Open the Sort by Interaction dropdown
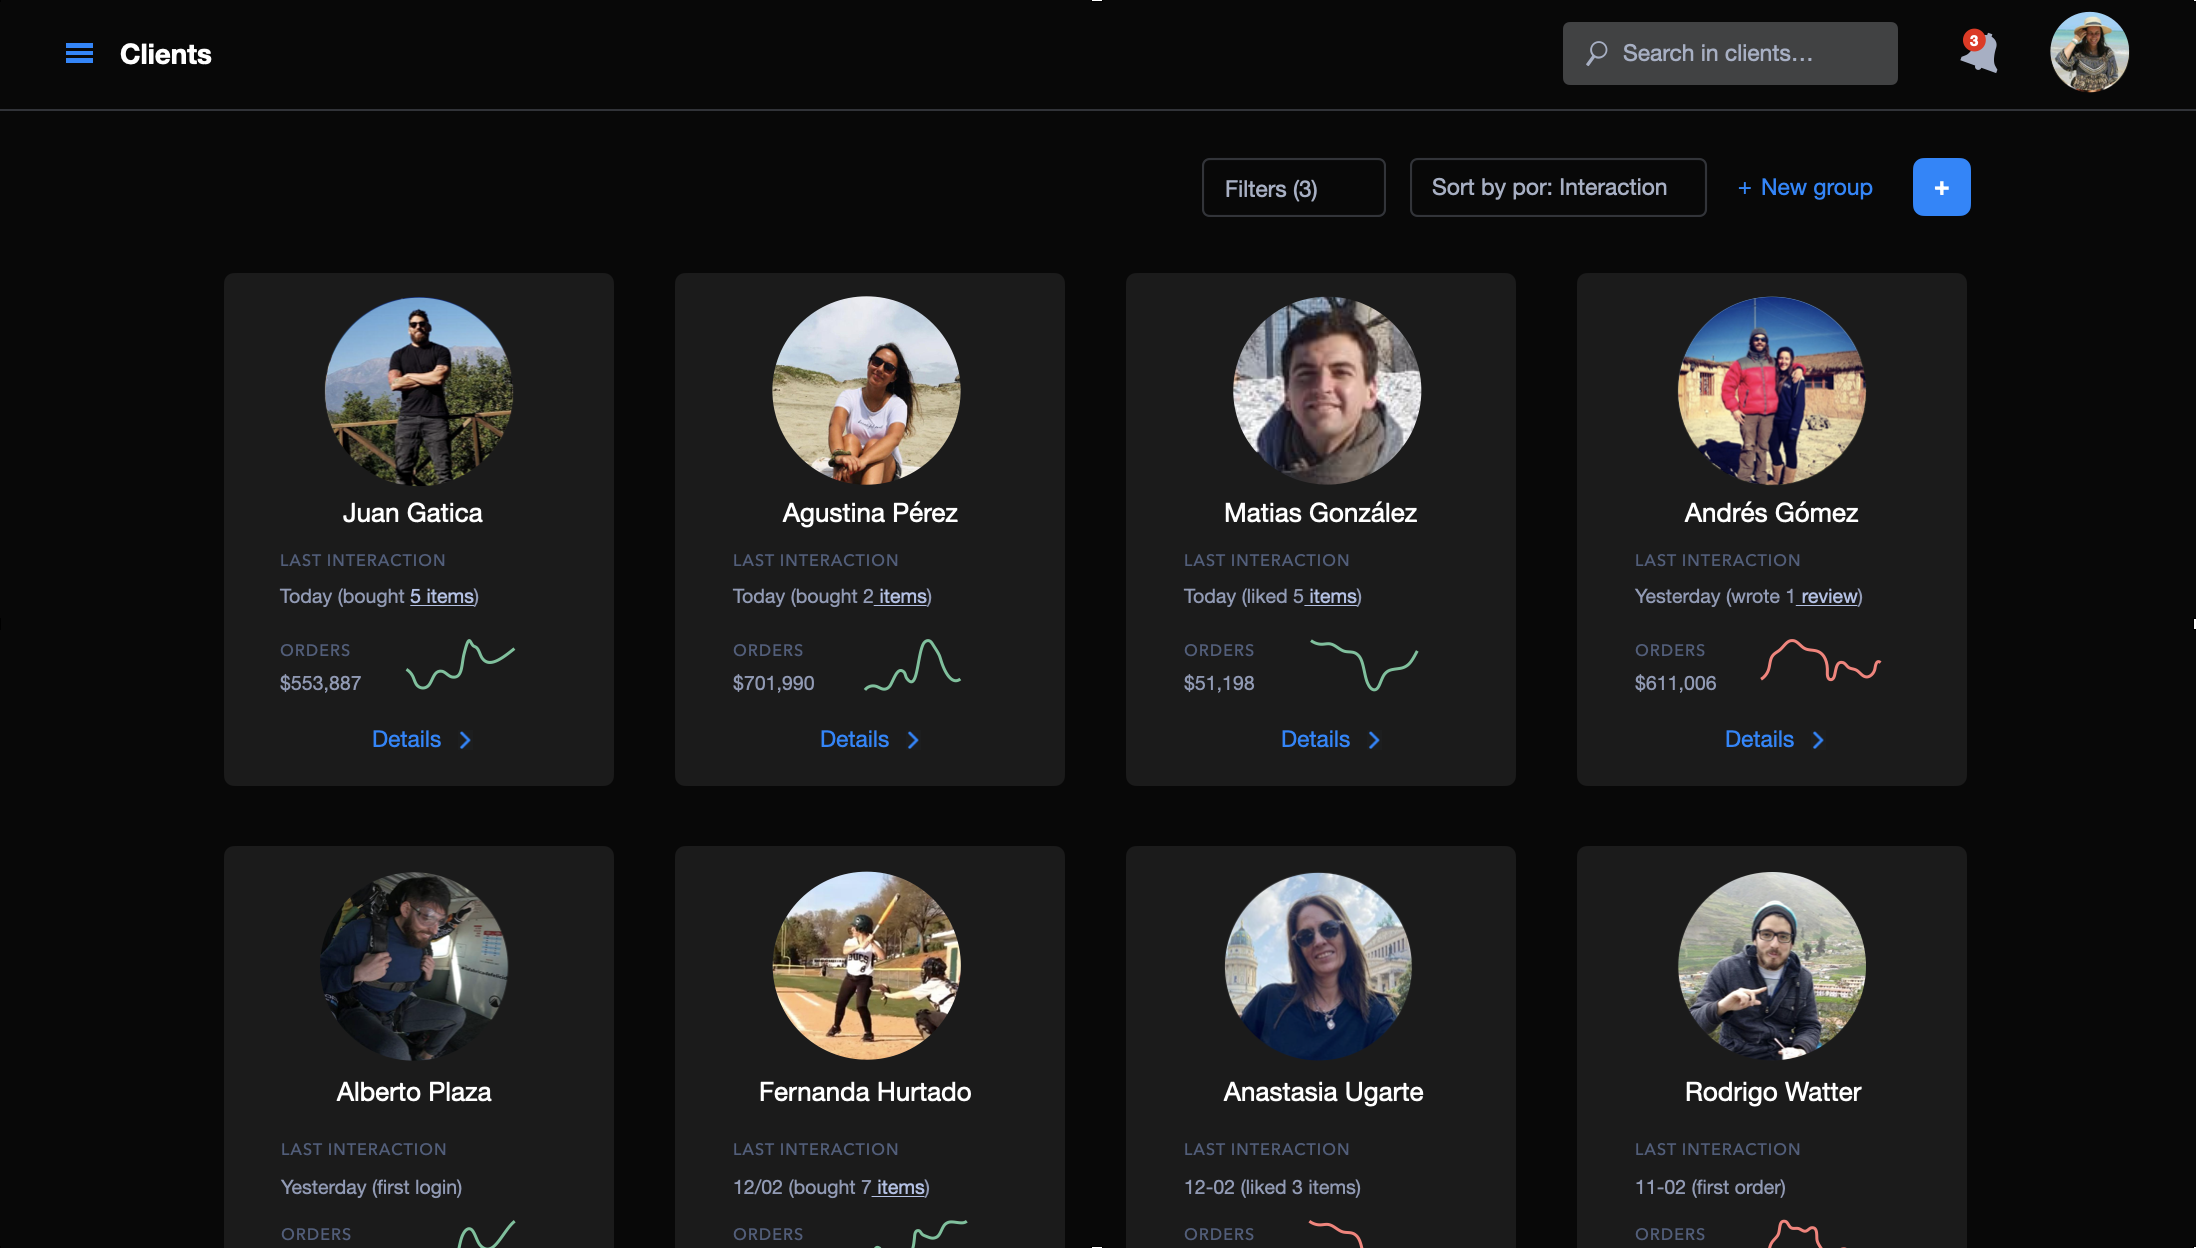 click(1557, 187)
